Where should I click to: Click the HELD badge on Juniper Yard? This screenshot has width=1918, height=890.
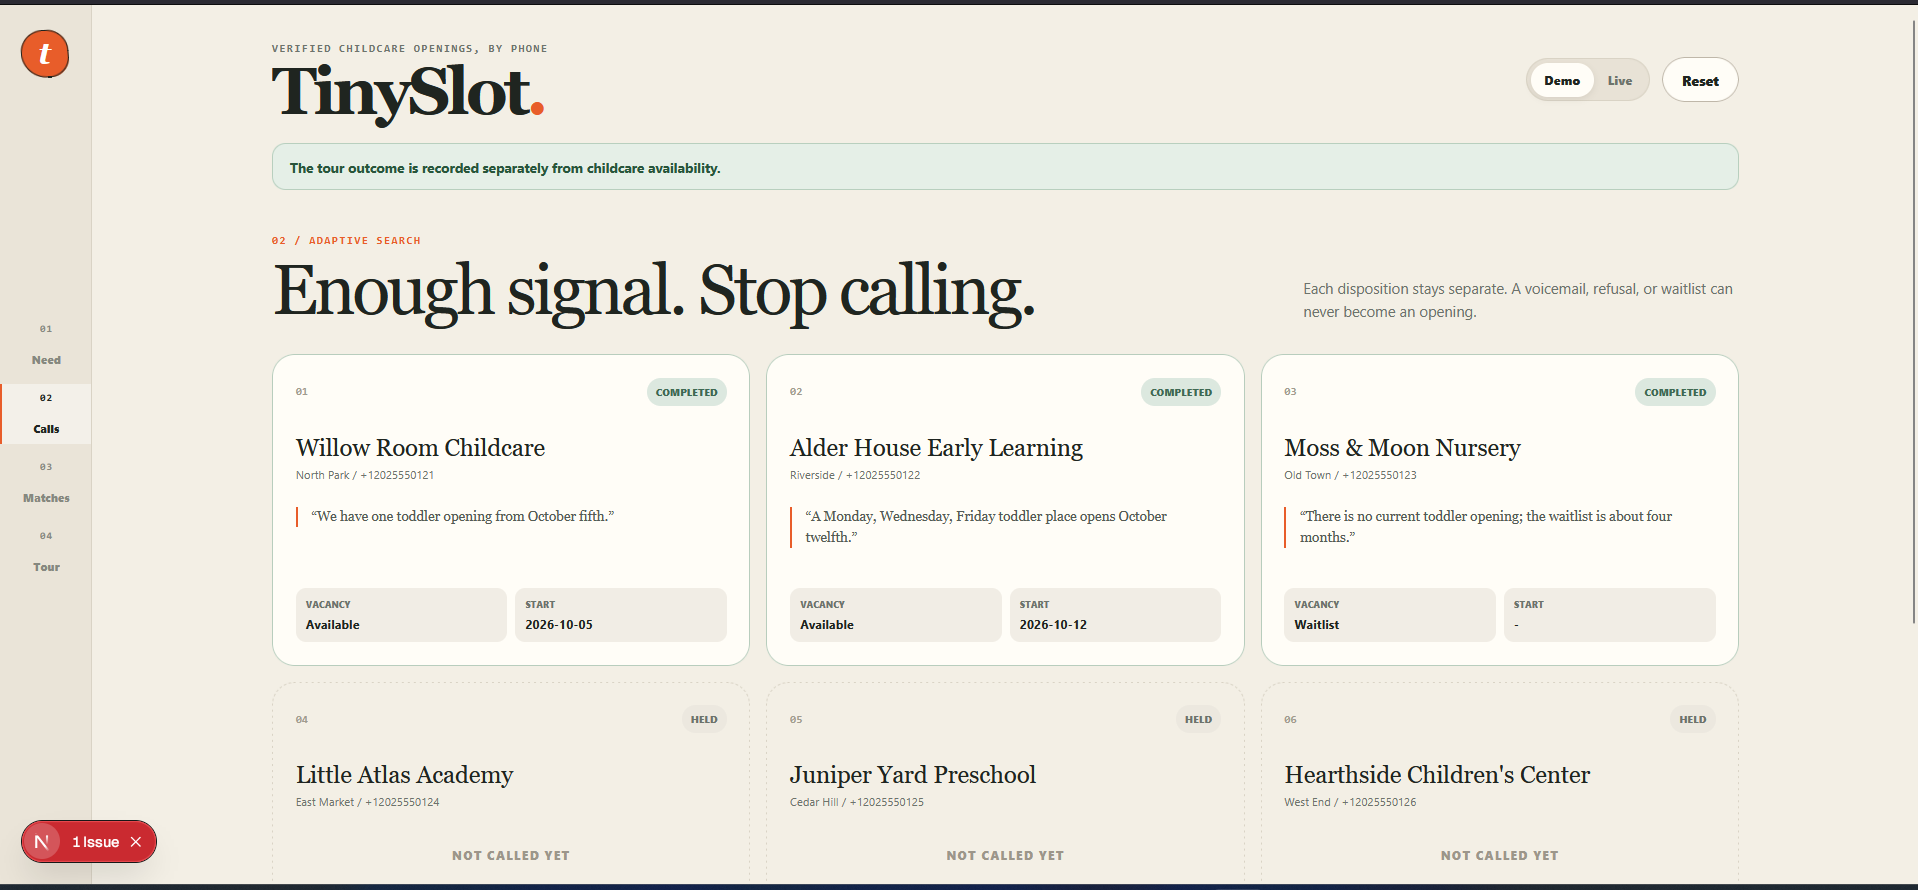coord(1198,719)
